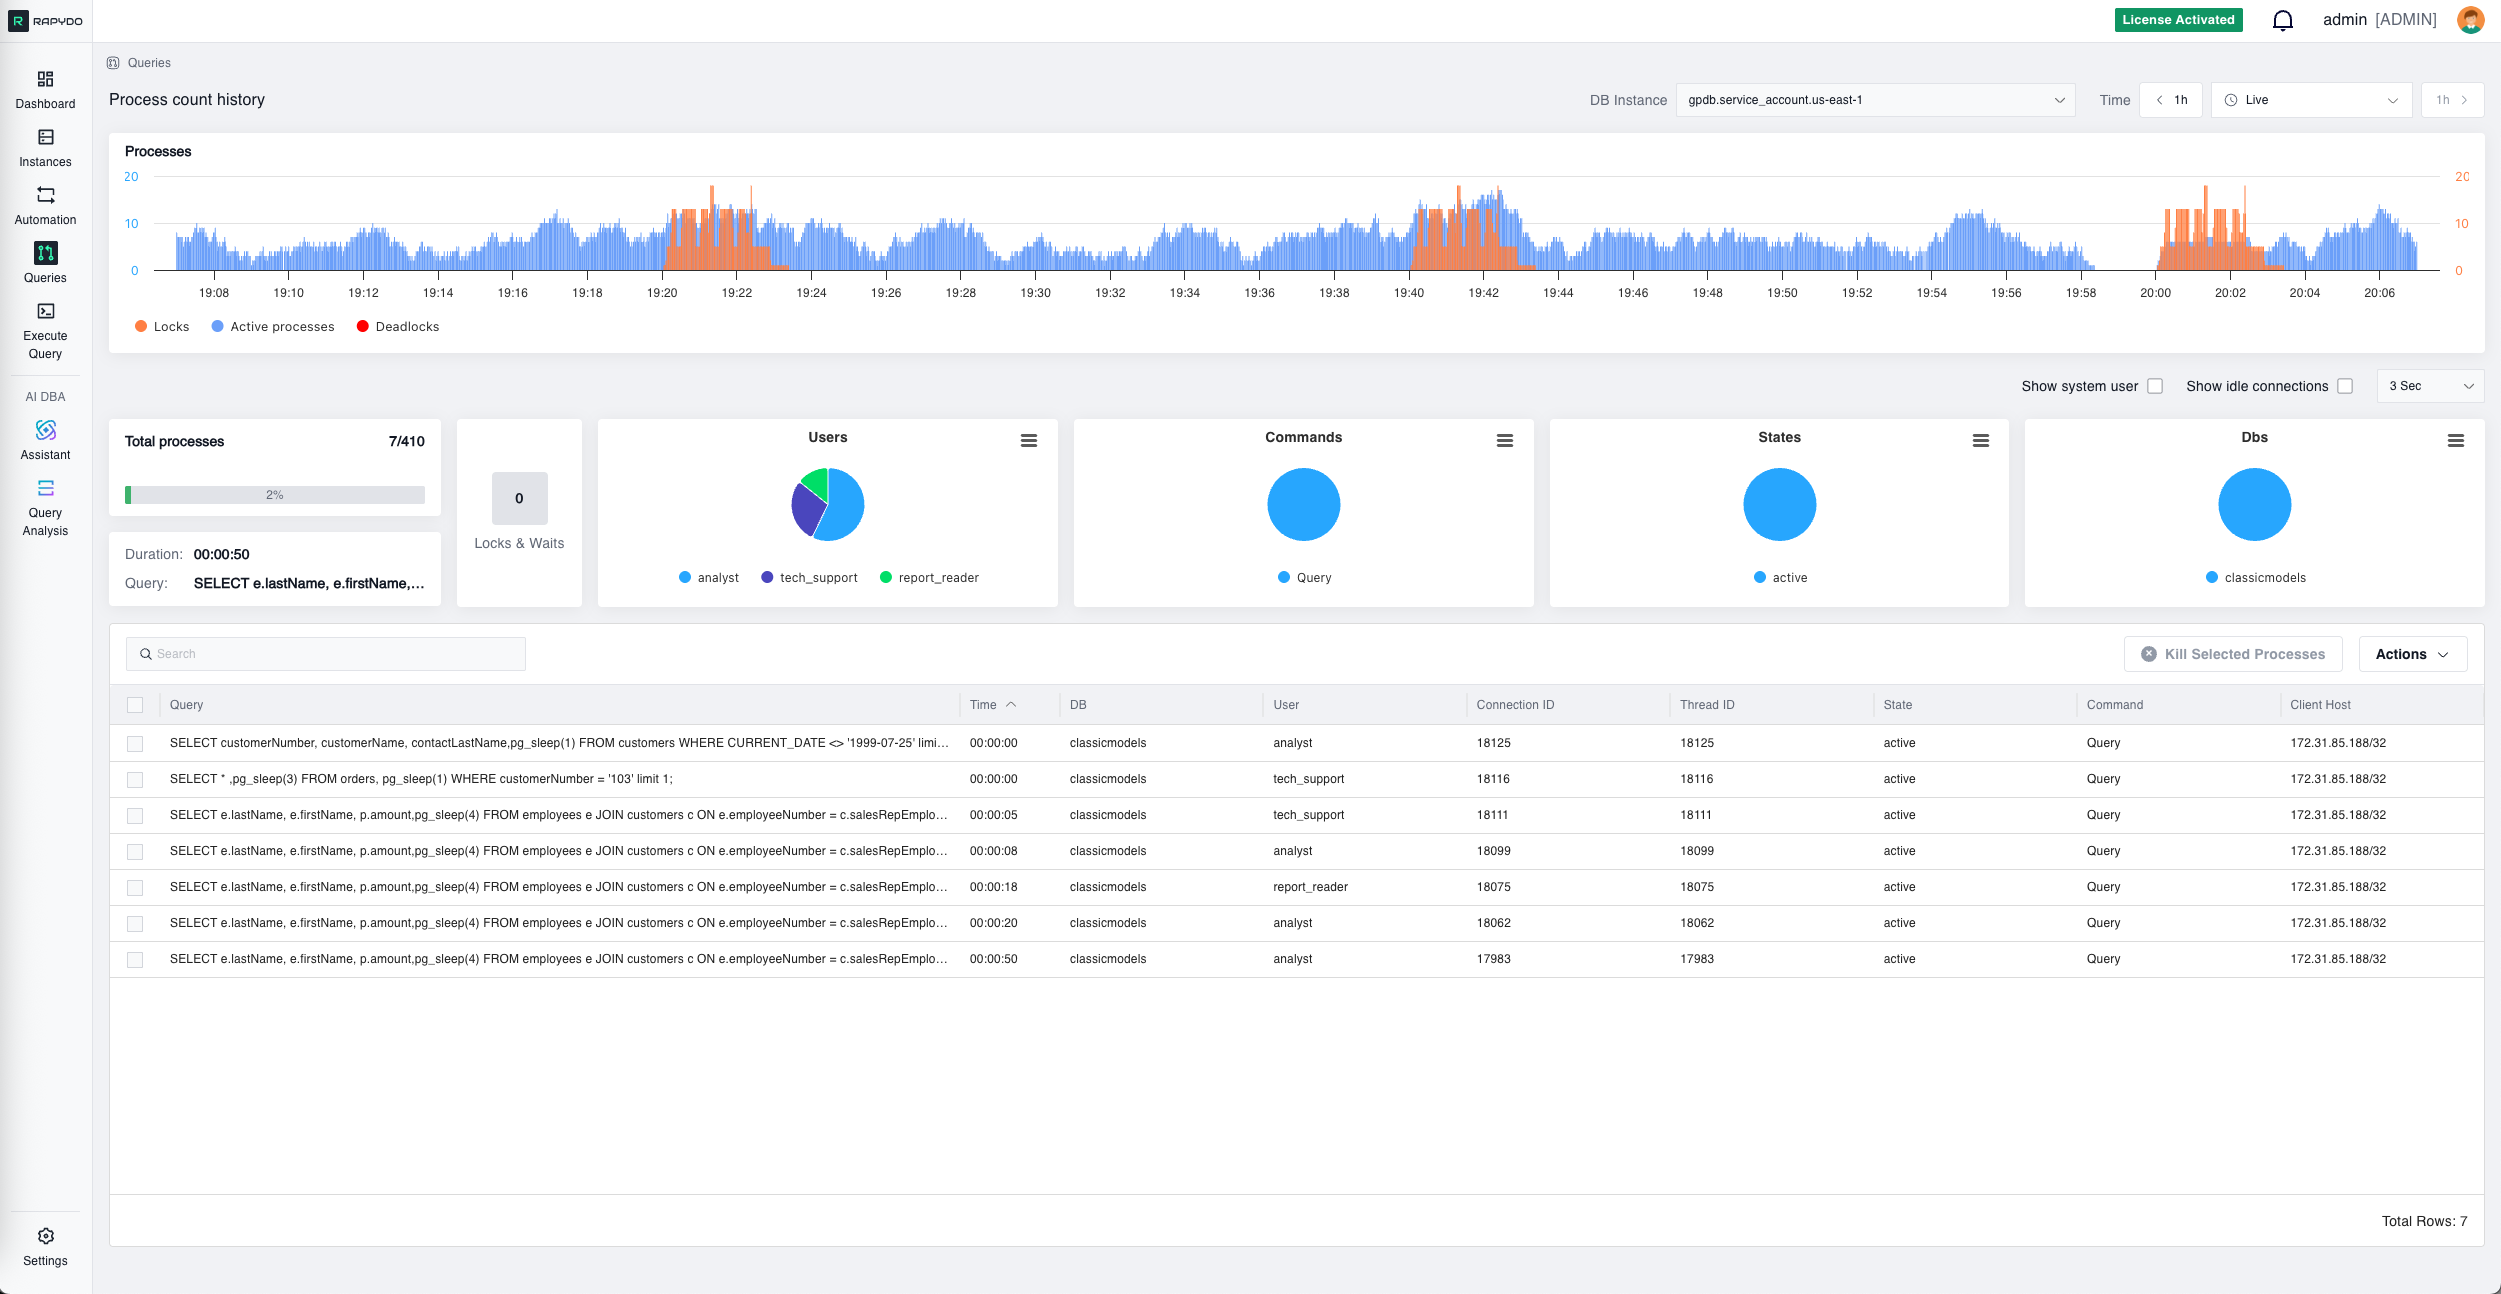The image size is (2501, 1294).
Task: Open the Users chart menu
Action: [x=1029, y=440]
